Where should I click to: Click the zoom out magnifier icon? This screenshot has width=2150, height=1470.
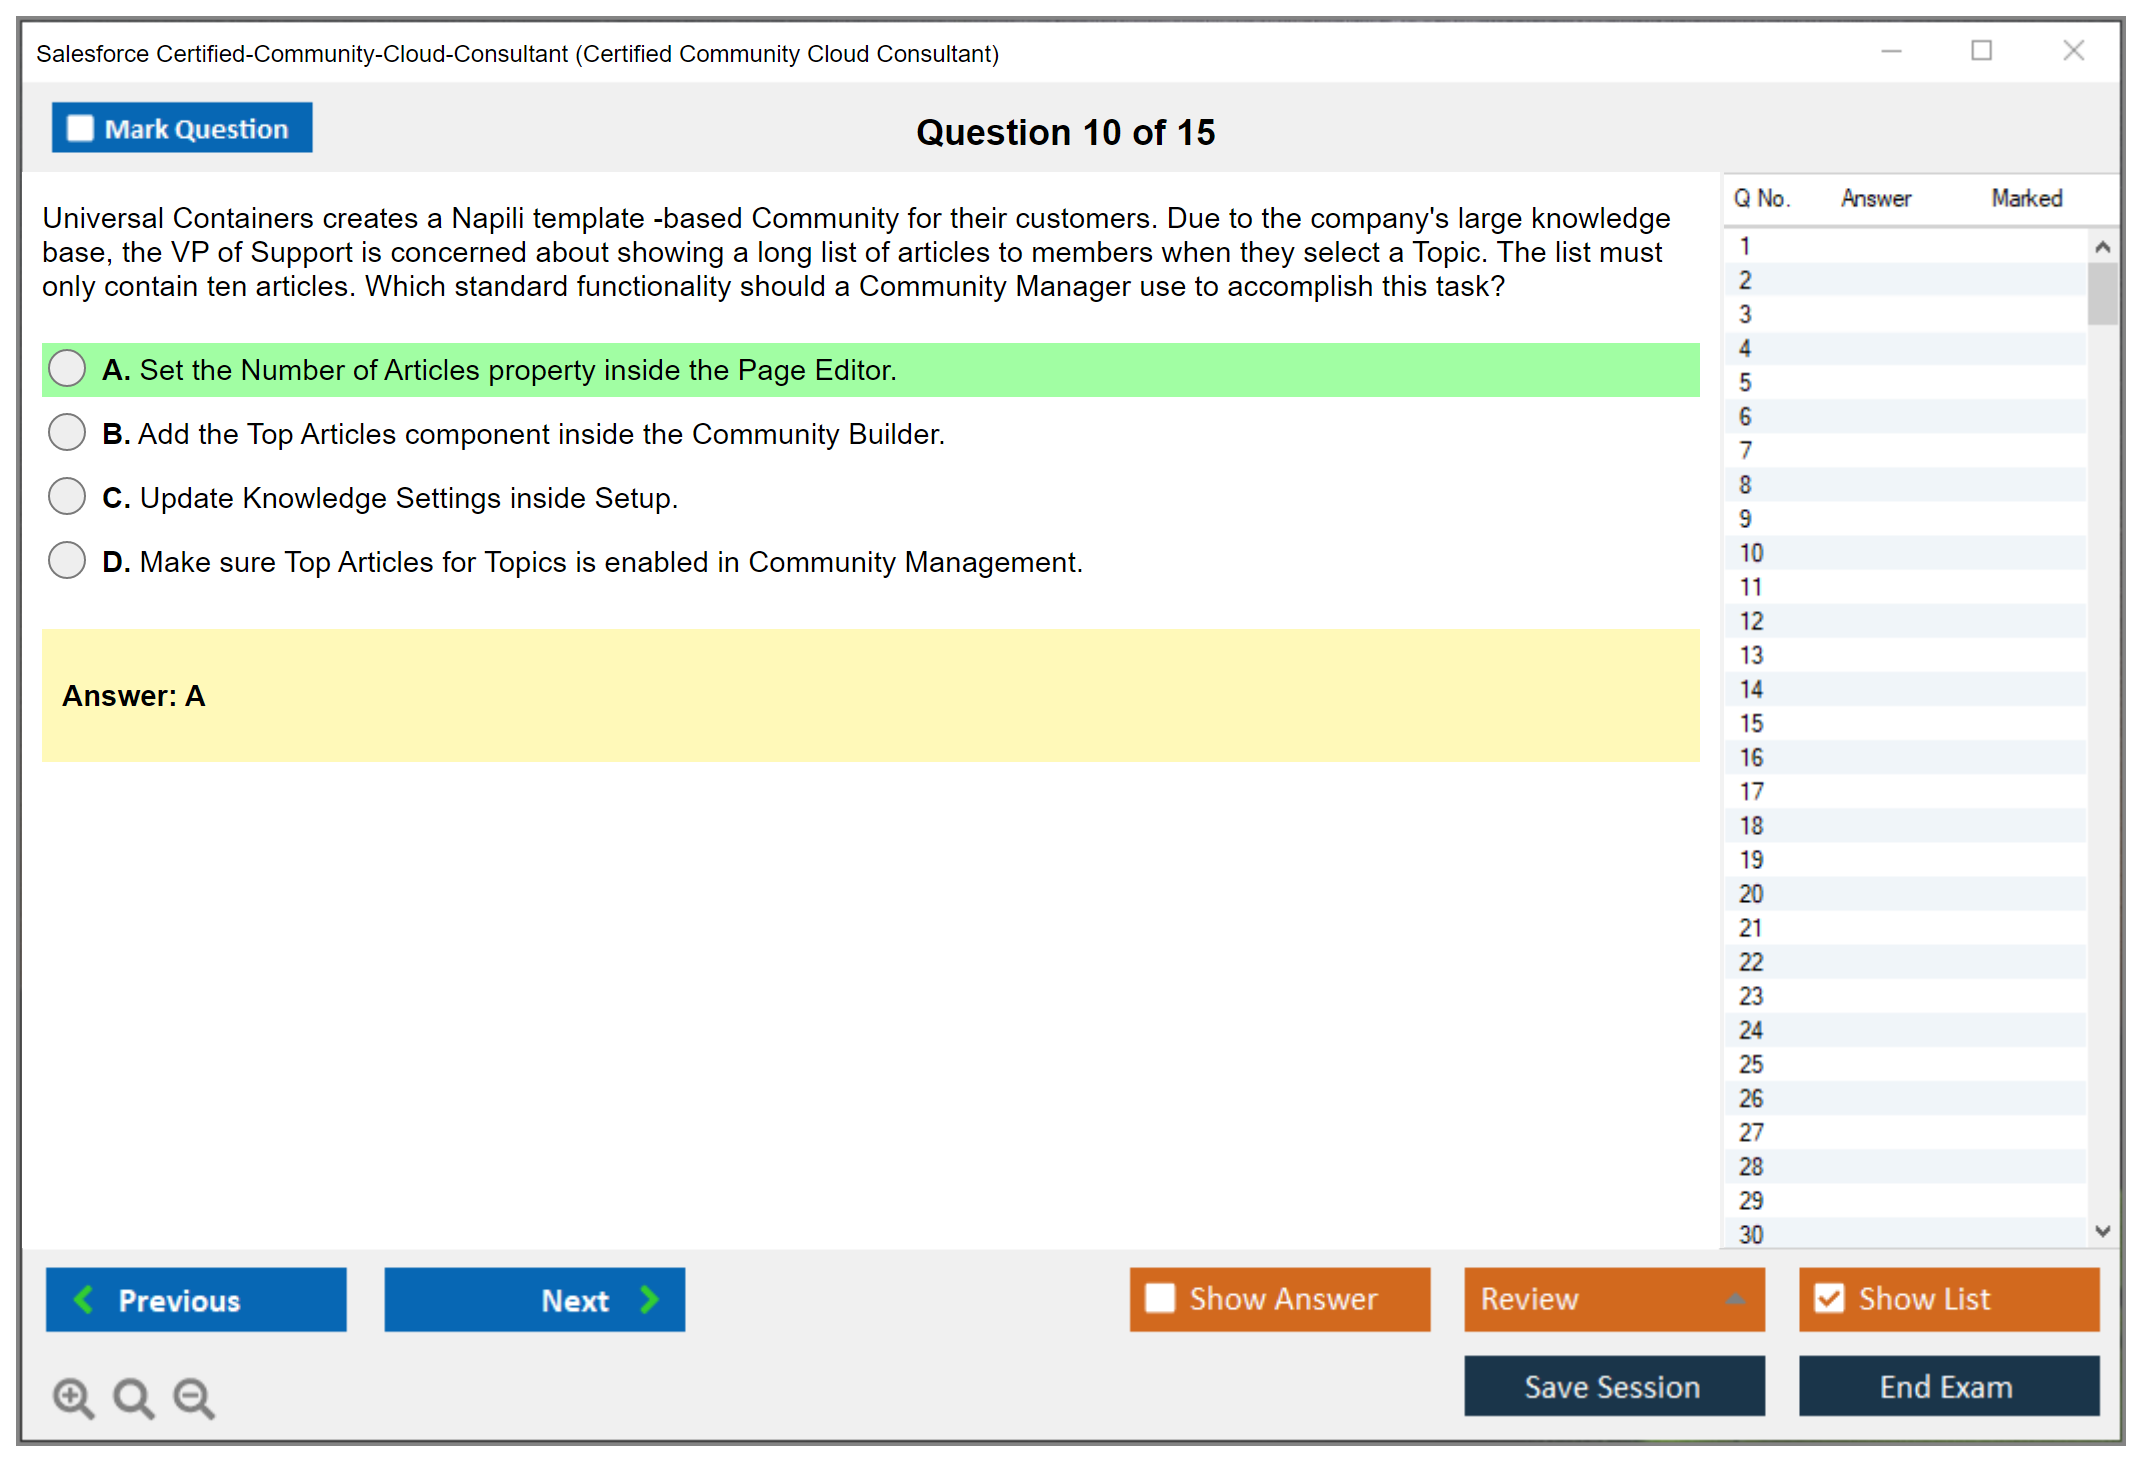pos(194,1397)
